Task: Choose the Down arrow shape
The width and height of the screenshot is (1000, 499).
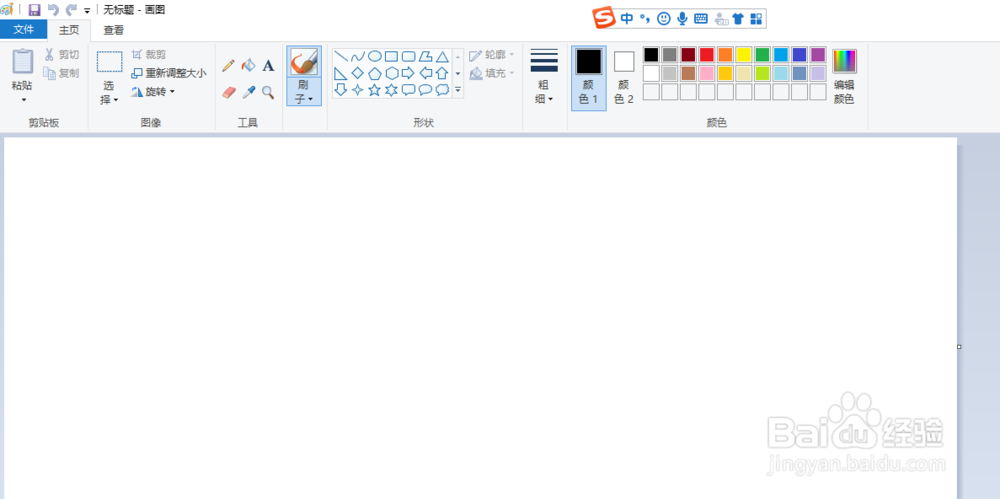Action: click(341, 89)
